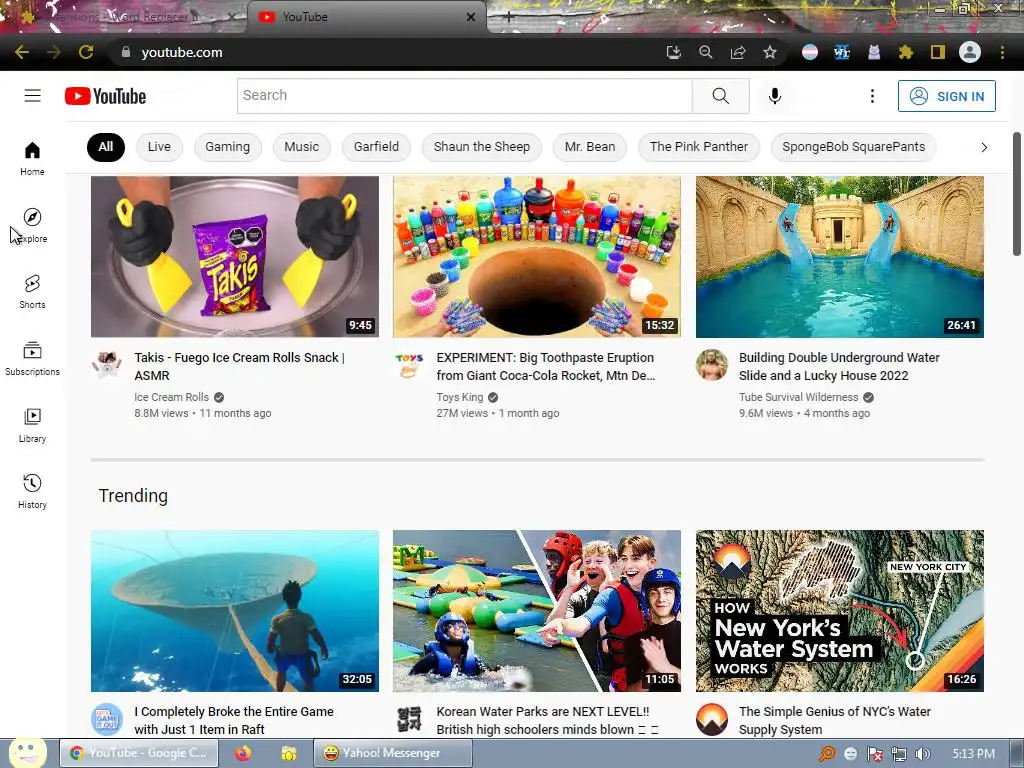Click the install app icon in address bar
The width and height of the screenshot is (1024, 768).
click(673, 52)
